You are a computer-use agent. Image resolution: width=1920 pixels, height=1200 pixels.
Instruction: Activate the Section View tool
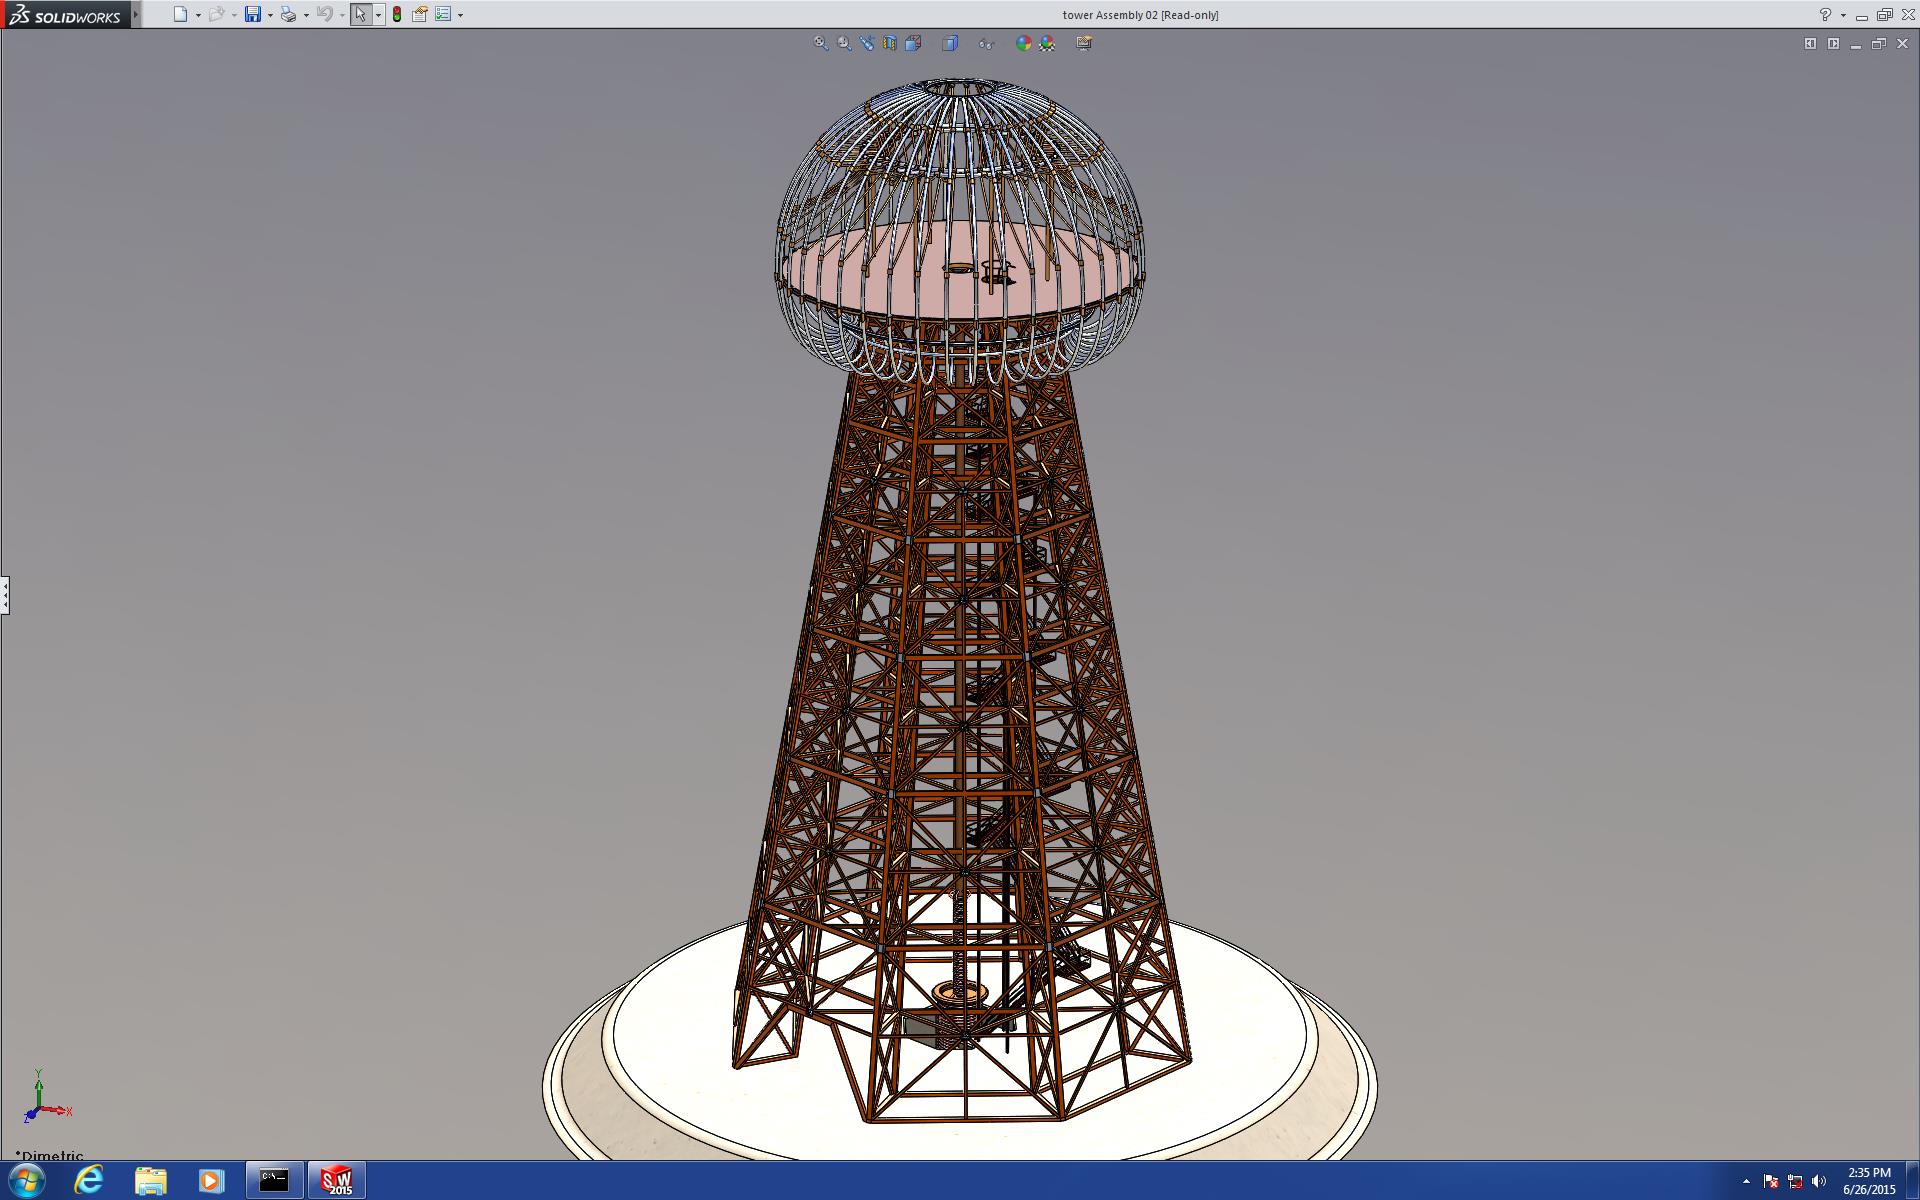tap(890, 43)
